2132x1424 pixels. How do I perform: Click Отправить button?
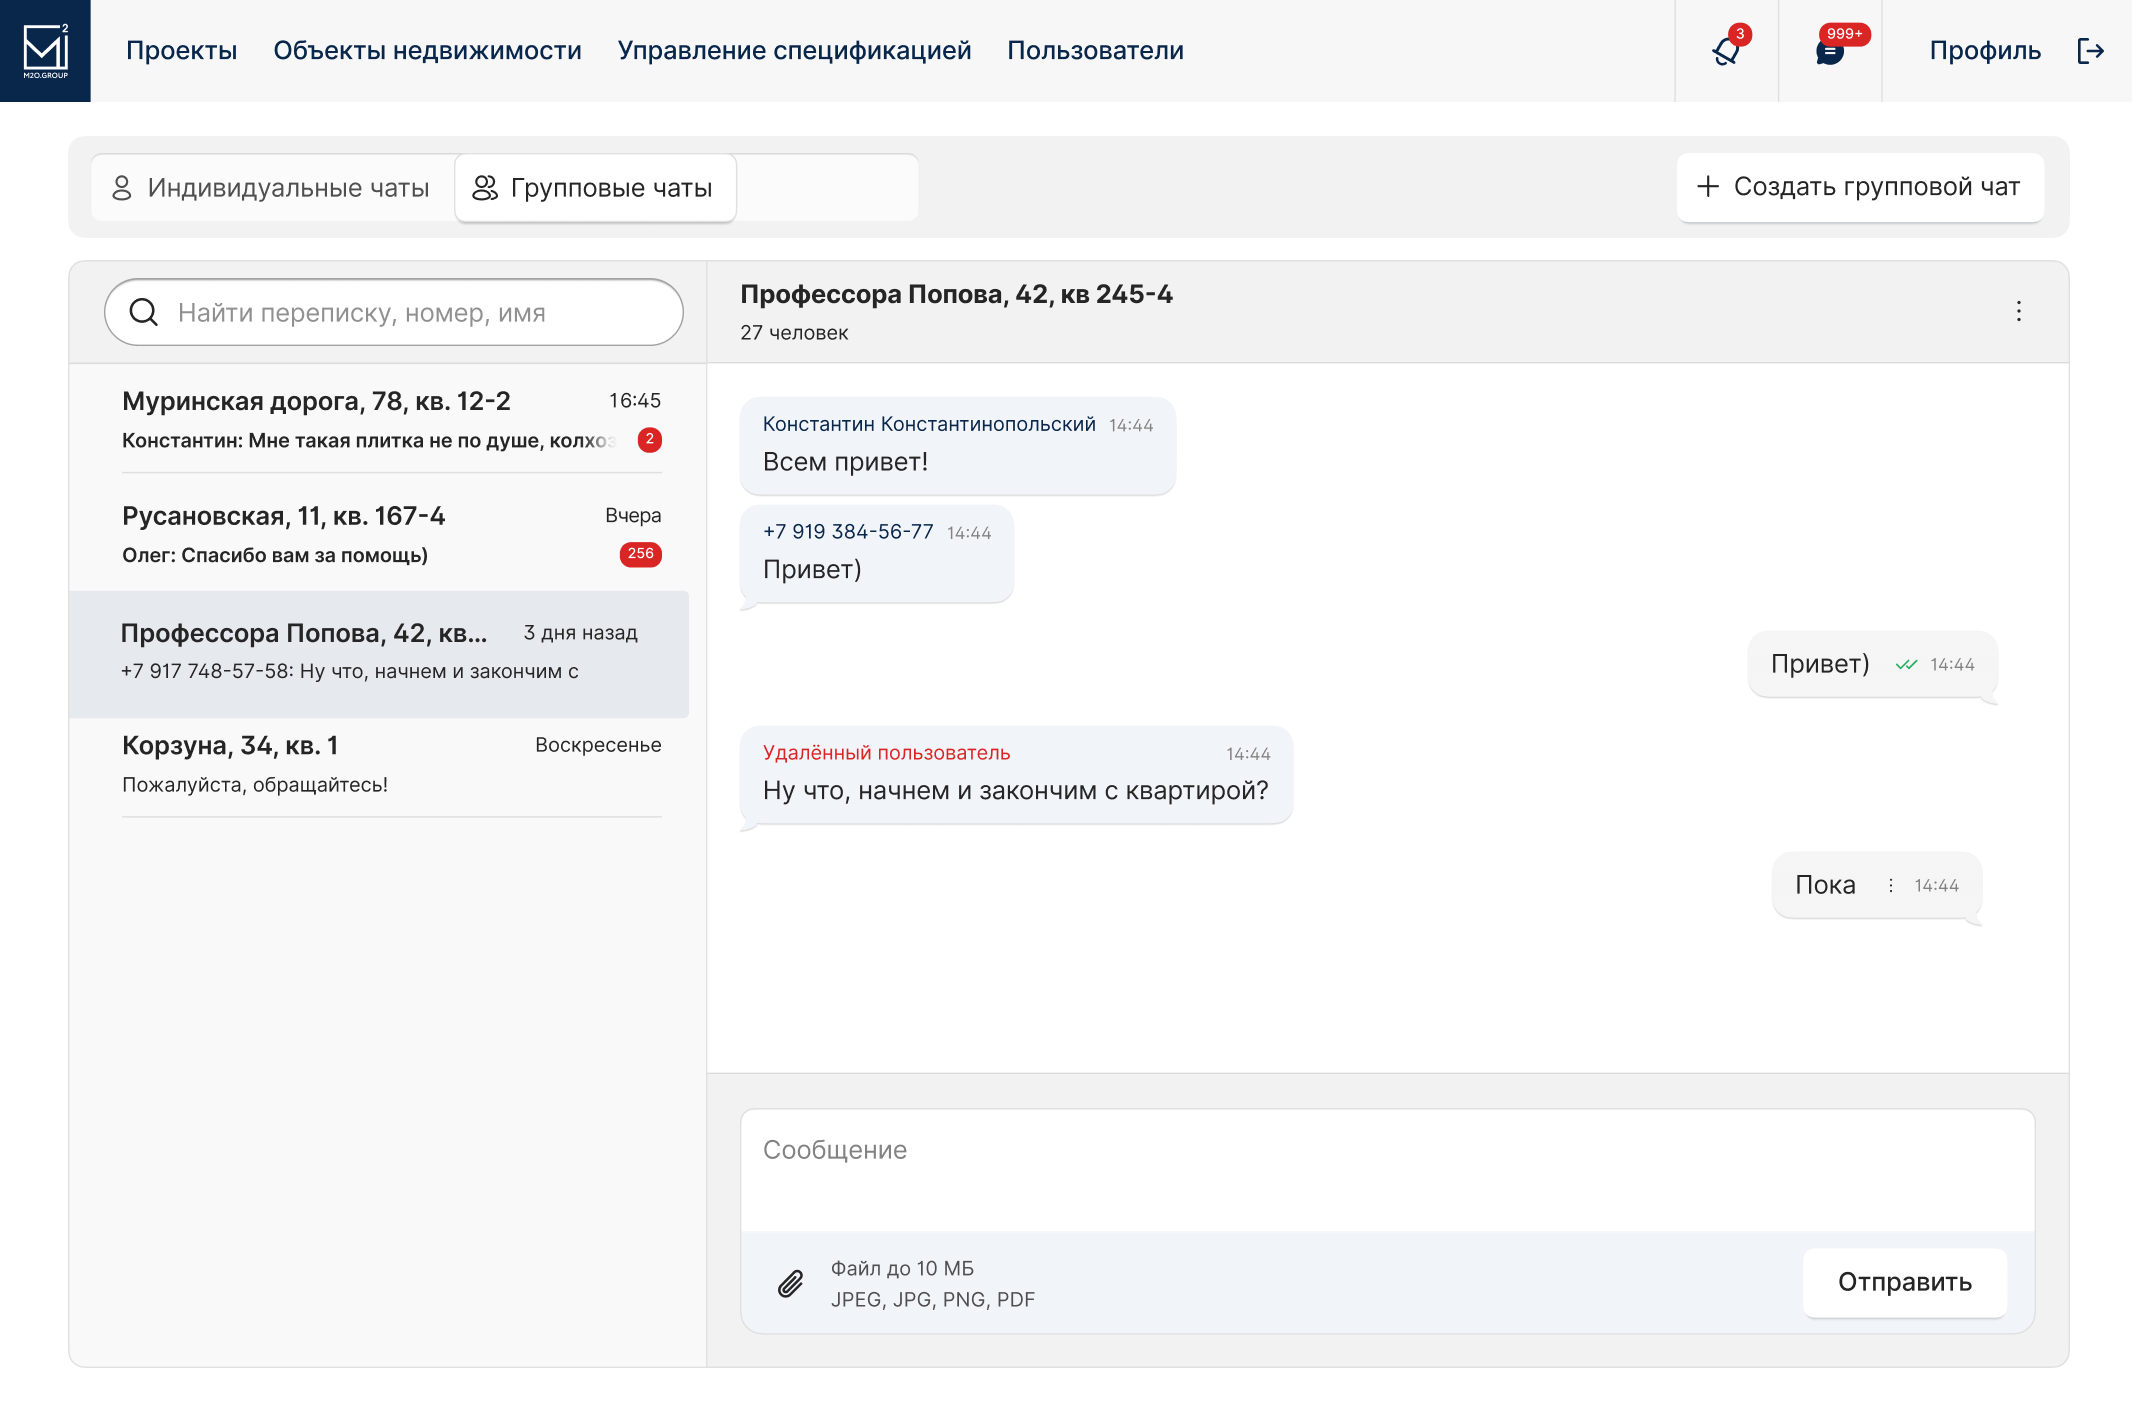point(1905,1282)
